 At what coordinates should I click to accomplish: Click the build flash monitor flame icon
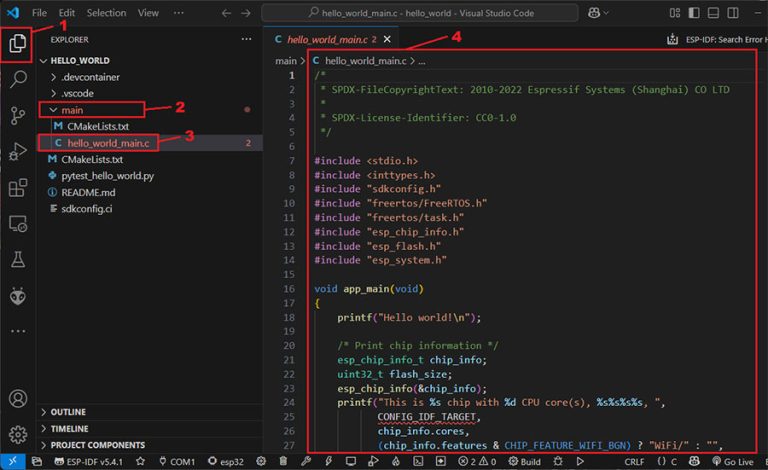pyautogui.click(x=396, y=461)
